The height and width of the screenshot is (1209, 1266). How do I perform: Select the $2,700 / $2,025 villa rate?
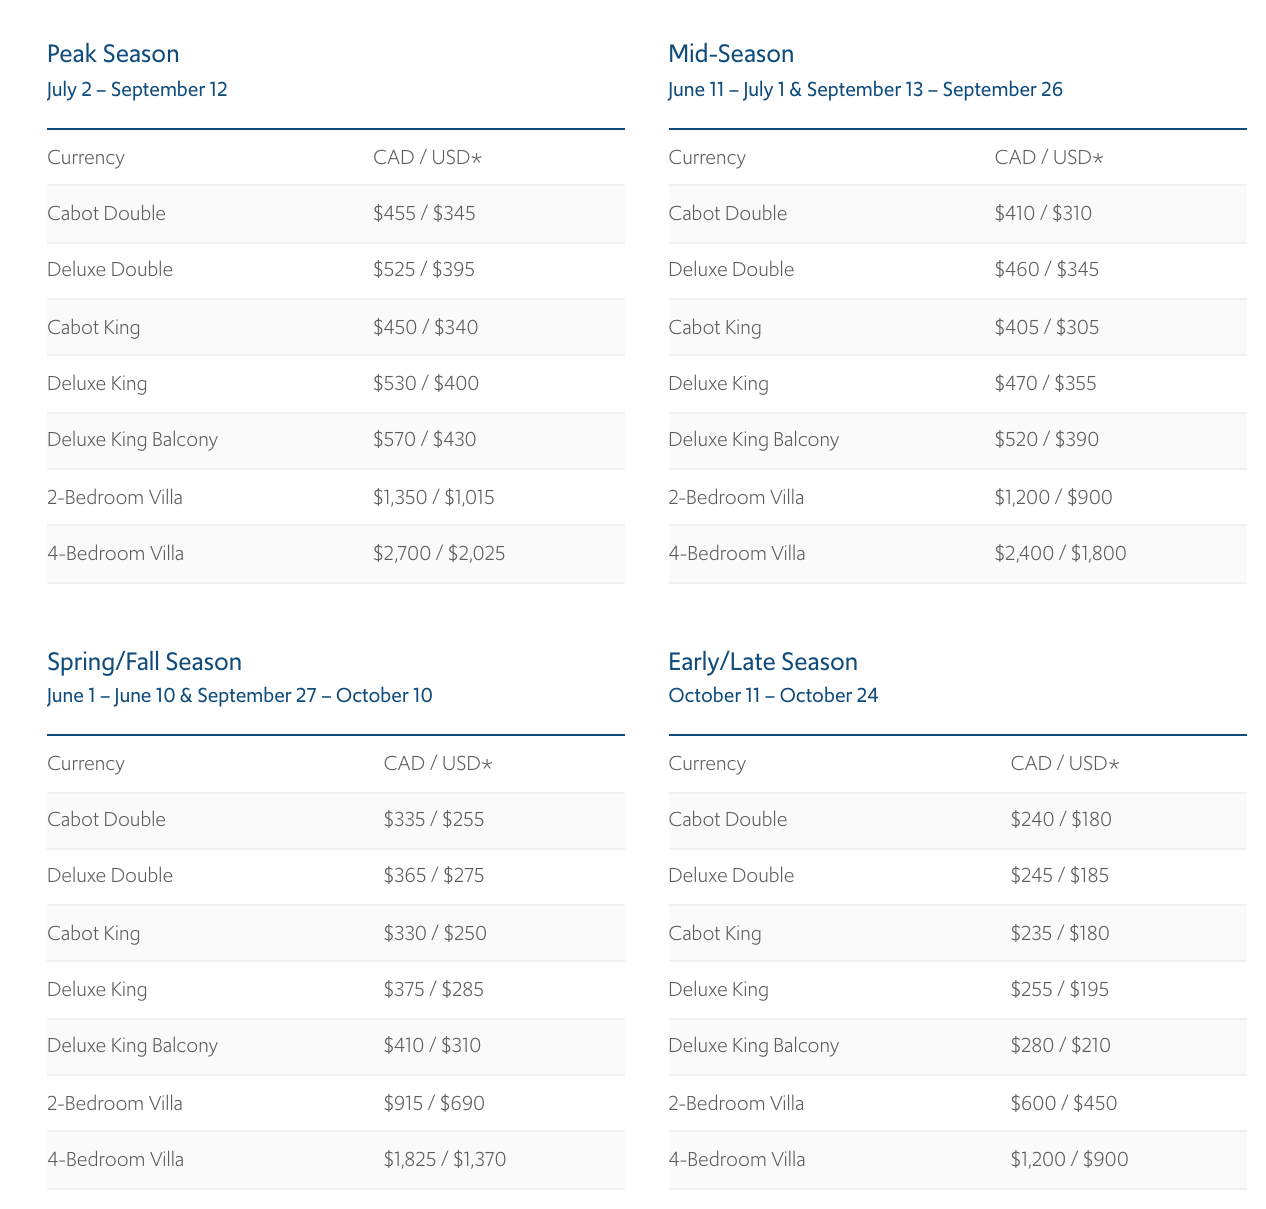[x=439, y=554]
